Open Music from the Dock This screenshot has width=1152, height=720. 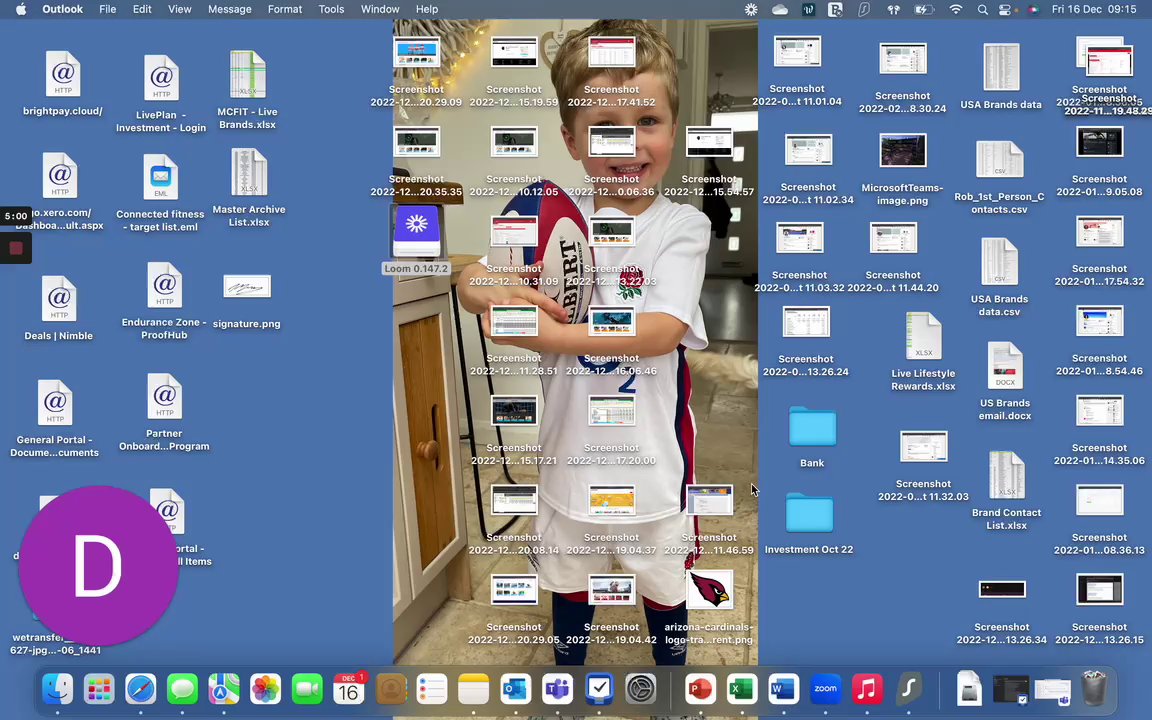pyautogui.click(x=867, y=689)
